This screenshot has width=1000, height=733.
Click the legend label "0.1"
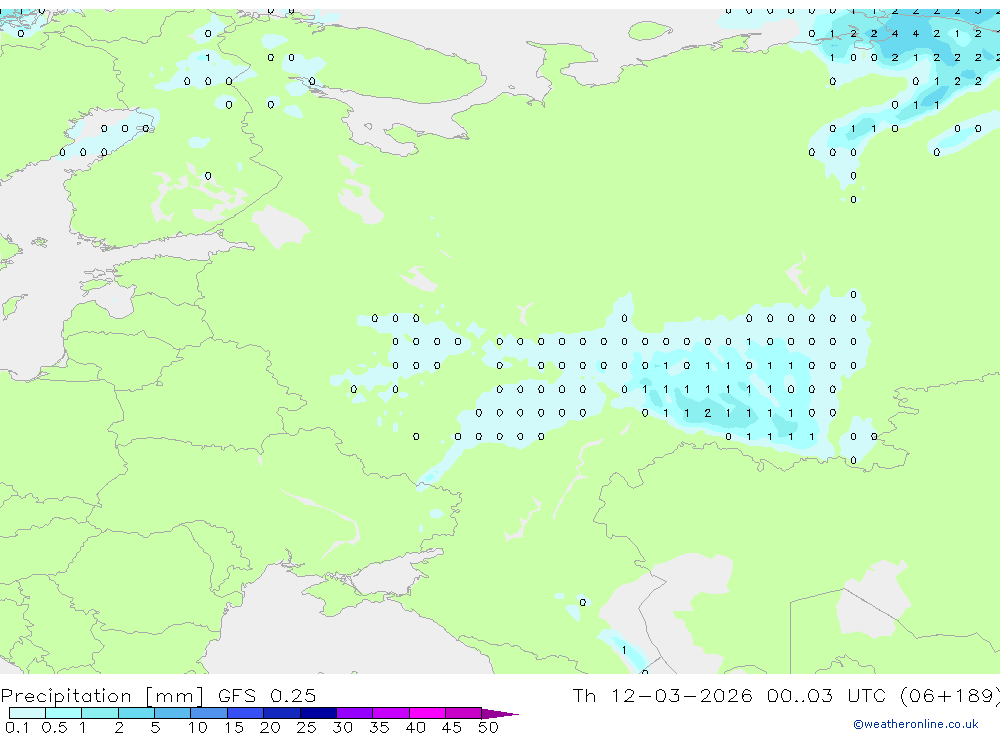[17, 727]
